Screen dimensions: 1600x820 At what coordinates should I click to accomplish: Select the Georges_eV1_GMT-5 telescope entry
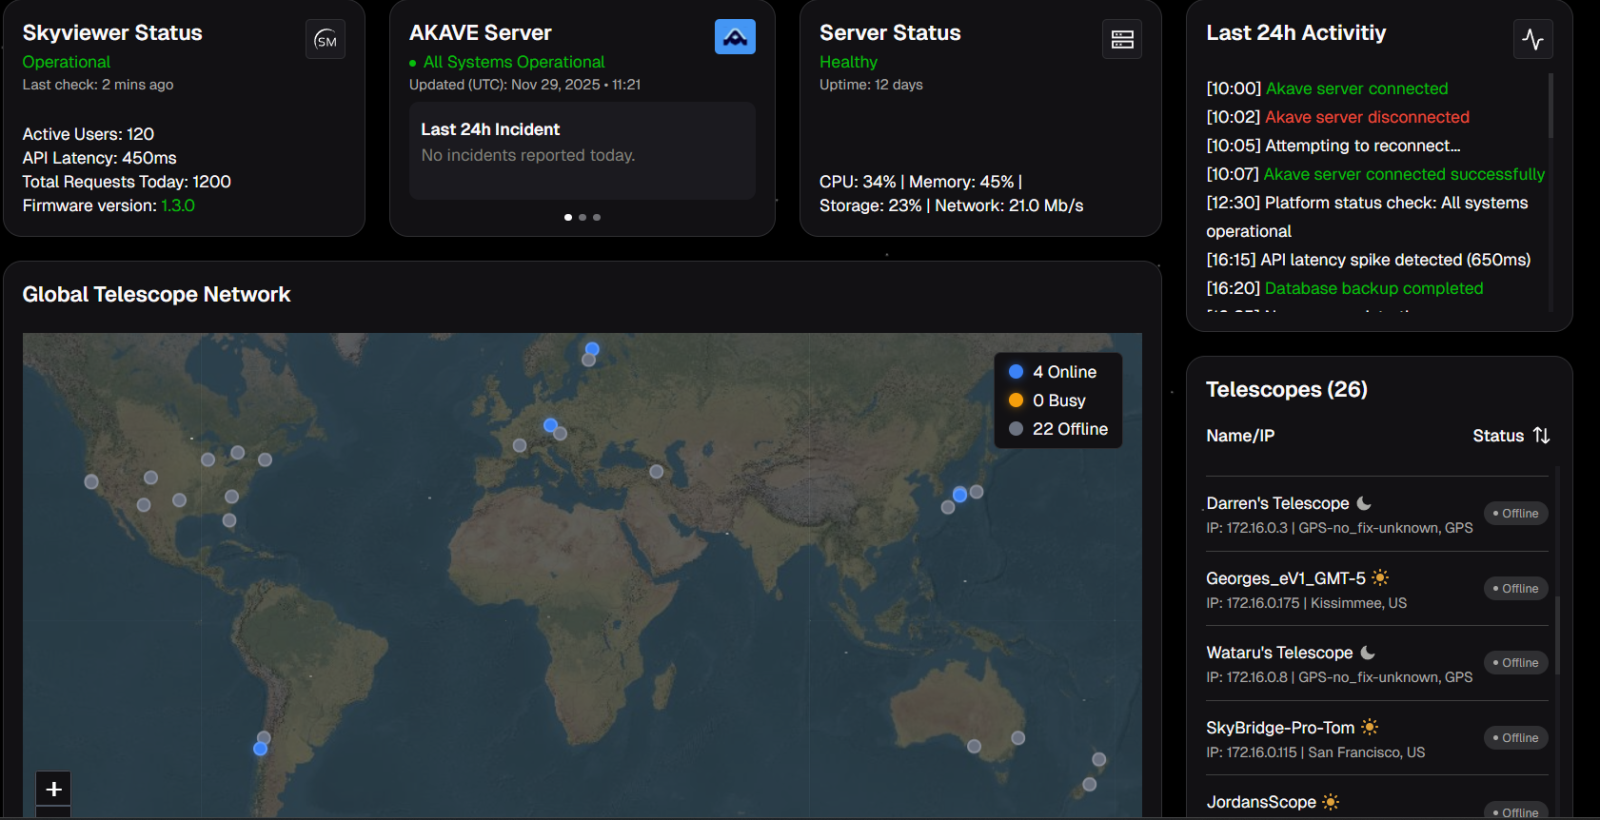click(1285, 579)
